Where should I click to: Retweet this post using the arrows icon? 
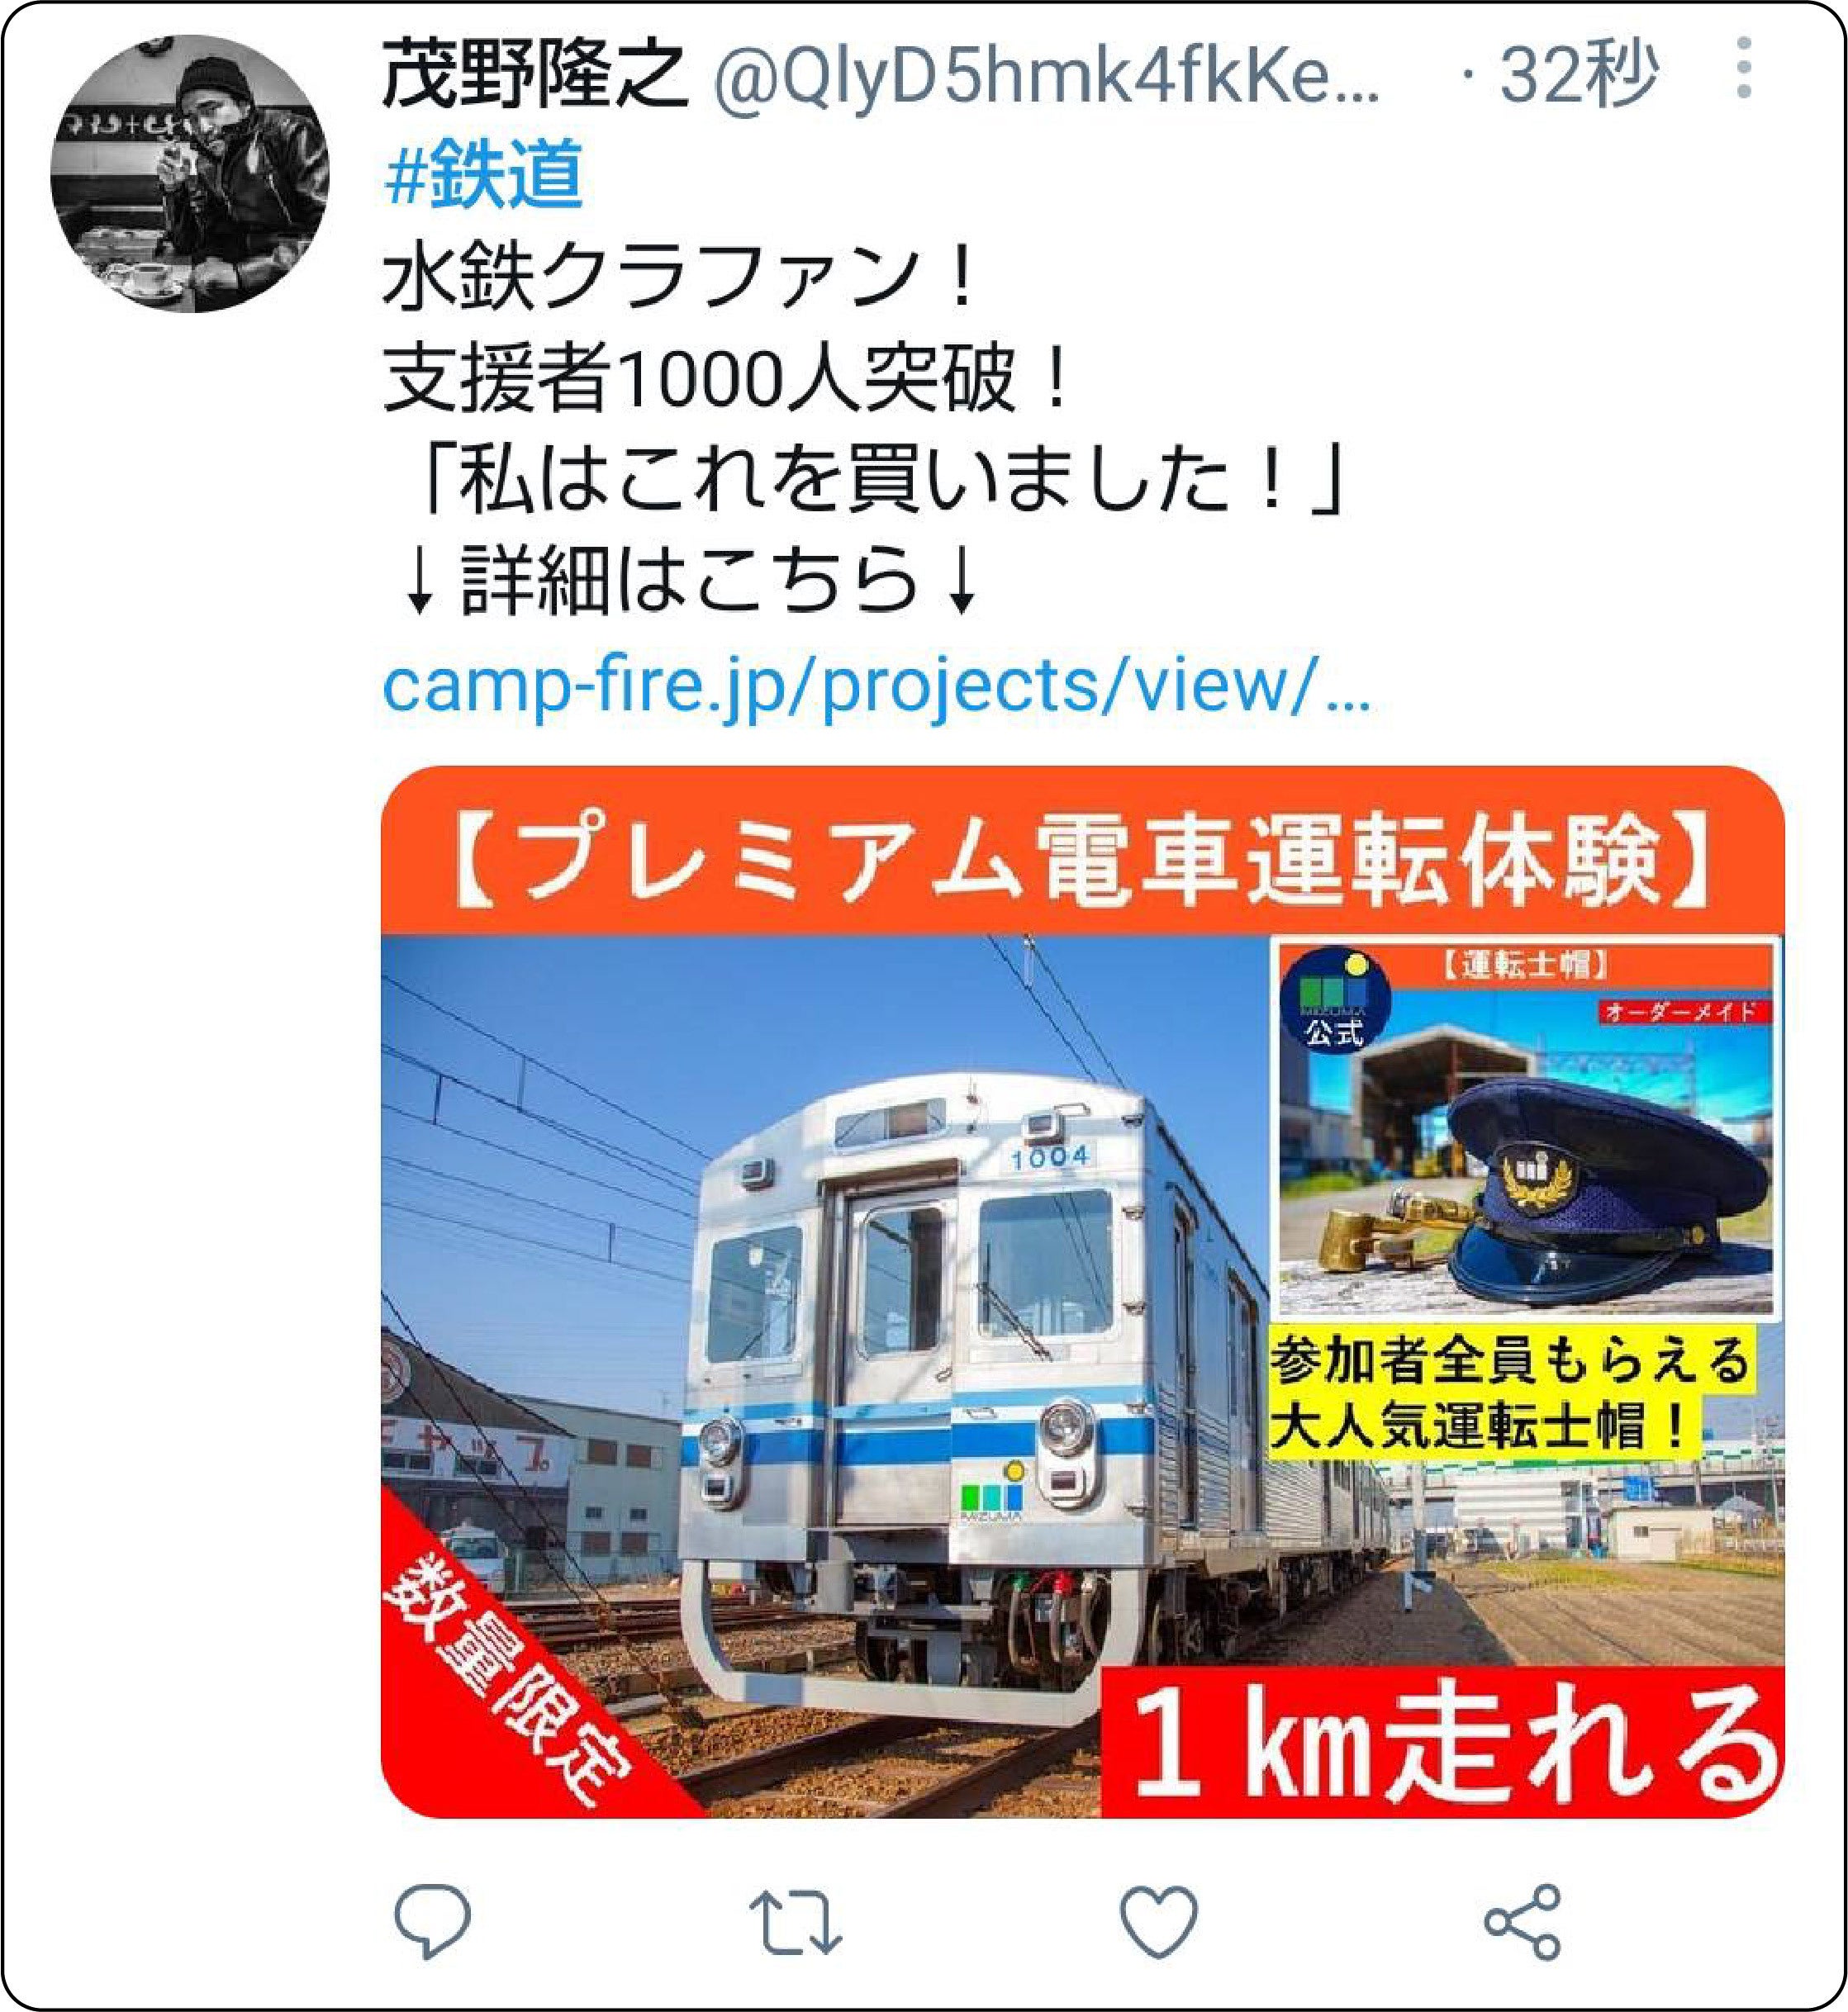(795, 1921)
